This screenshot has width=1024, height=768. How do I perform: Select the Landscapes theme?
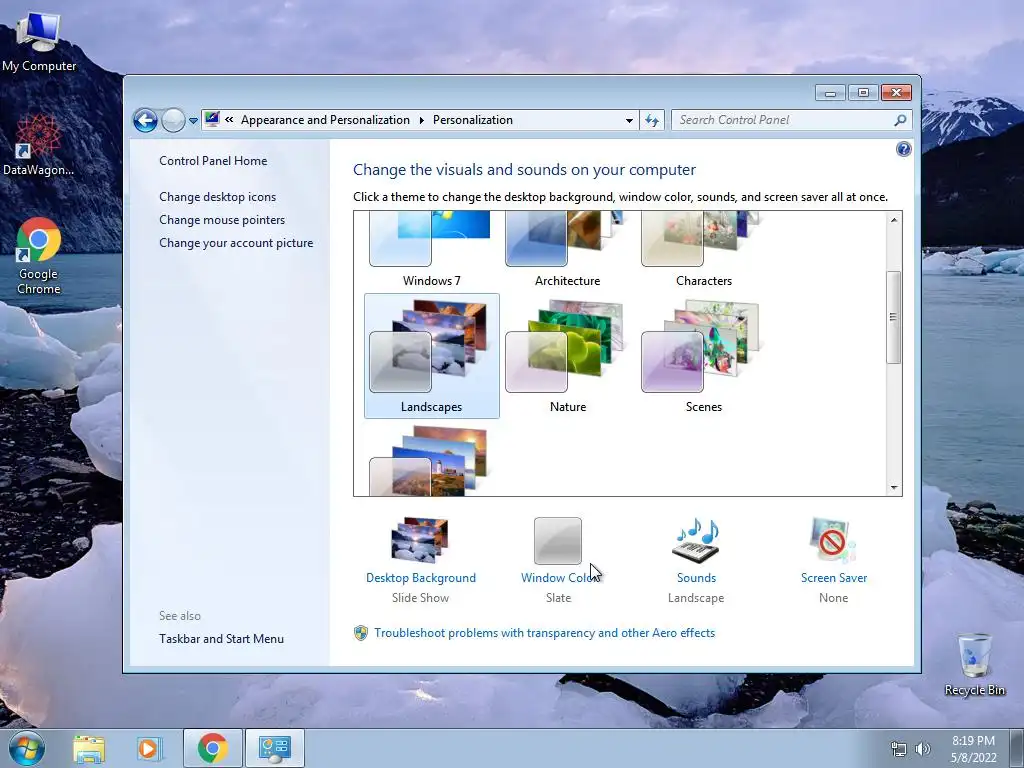(432, 356)
